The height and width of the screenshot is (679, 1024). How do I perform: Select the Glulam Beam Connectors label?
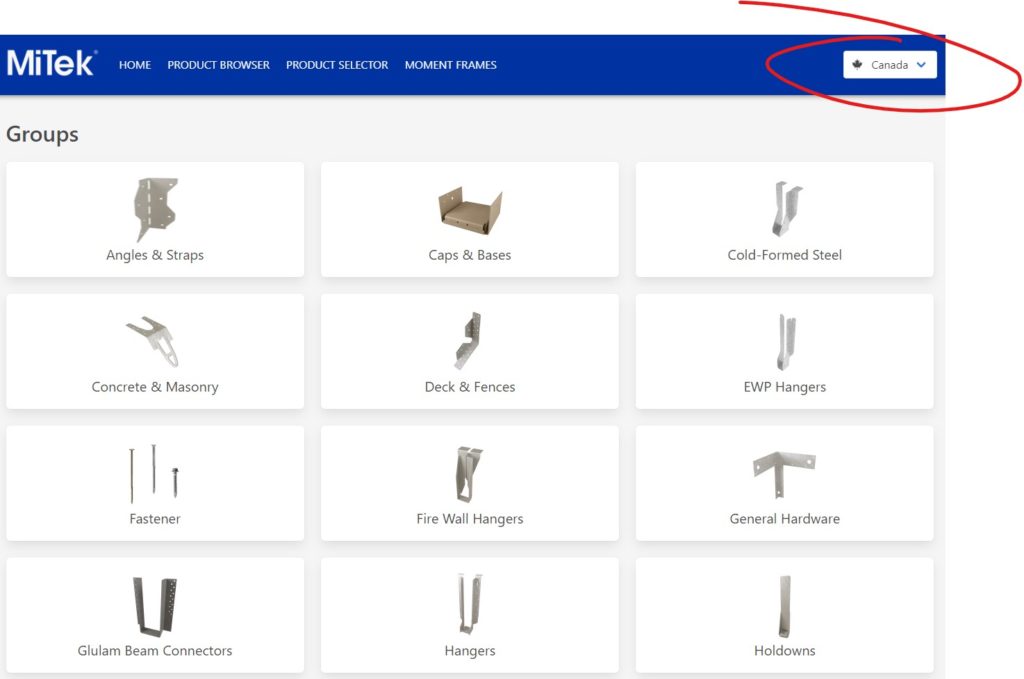(155, 651)
